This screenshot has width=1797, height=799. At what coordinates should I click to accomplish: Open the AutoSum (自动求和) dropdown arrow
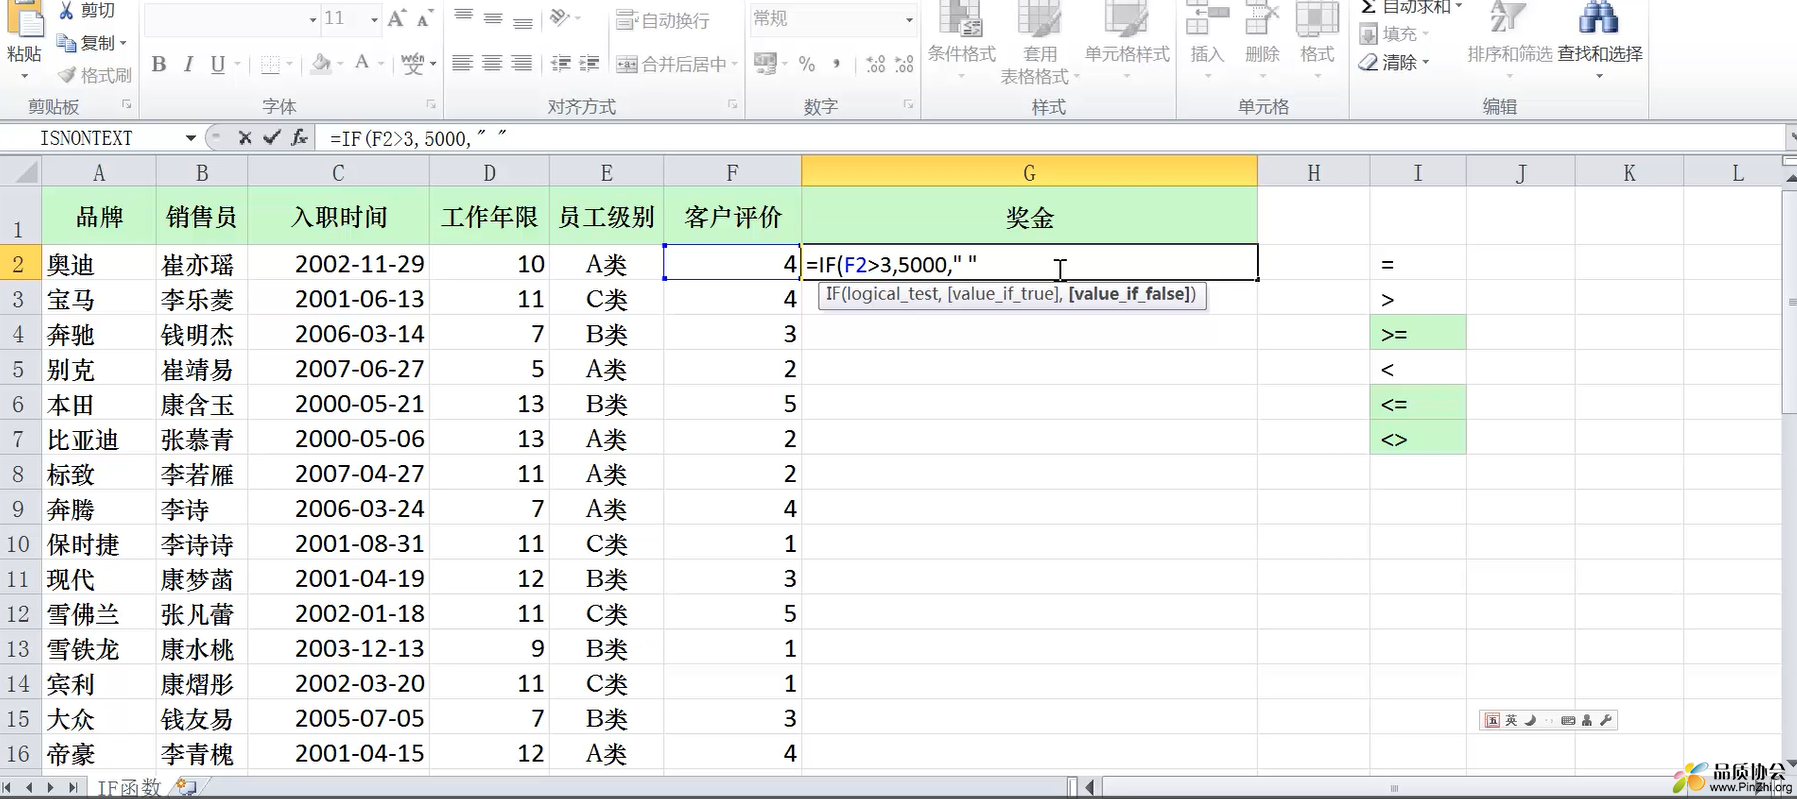pos(1458,7)
